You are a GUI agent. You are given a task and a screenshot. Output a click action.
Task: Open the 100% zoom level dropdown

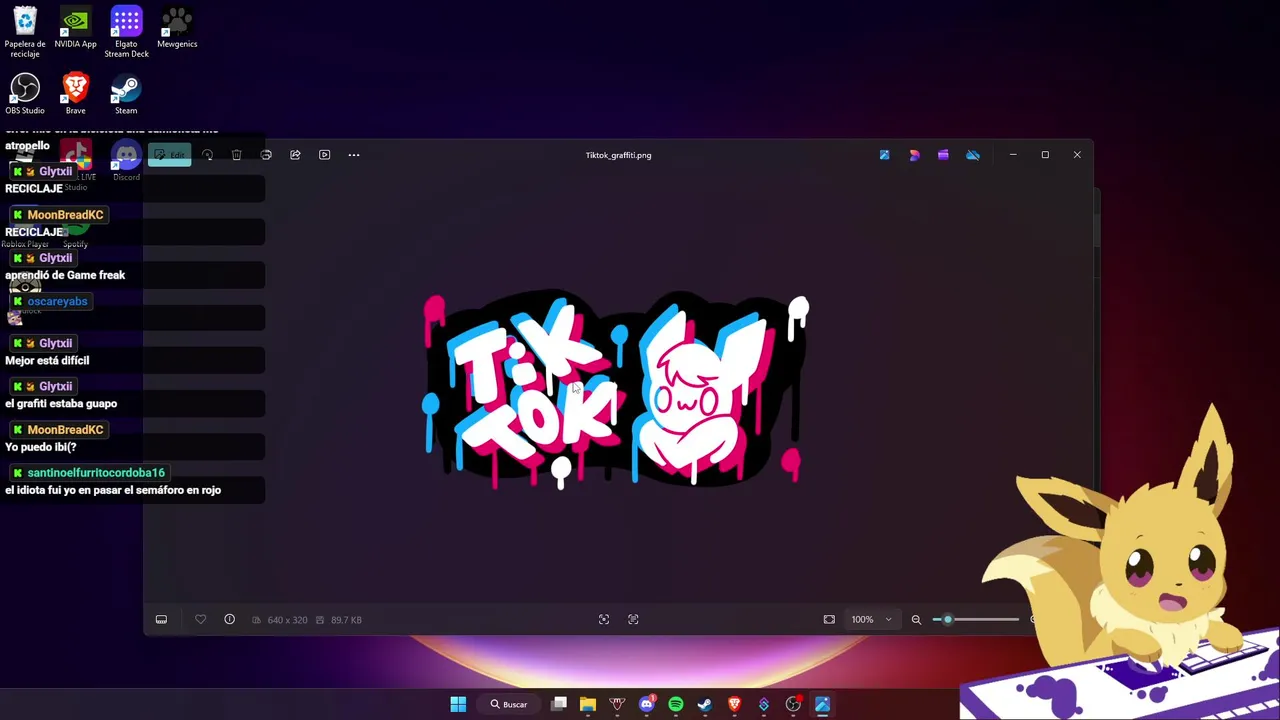(x=871, y=620)
